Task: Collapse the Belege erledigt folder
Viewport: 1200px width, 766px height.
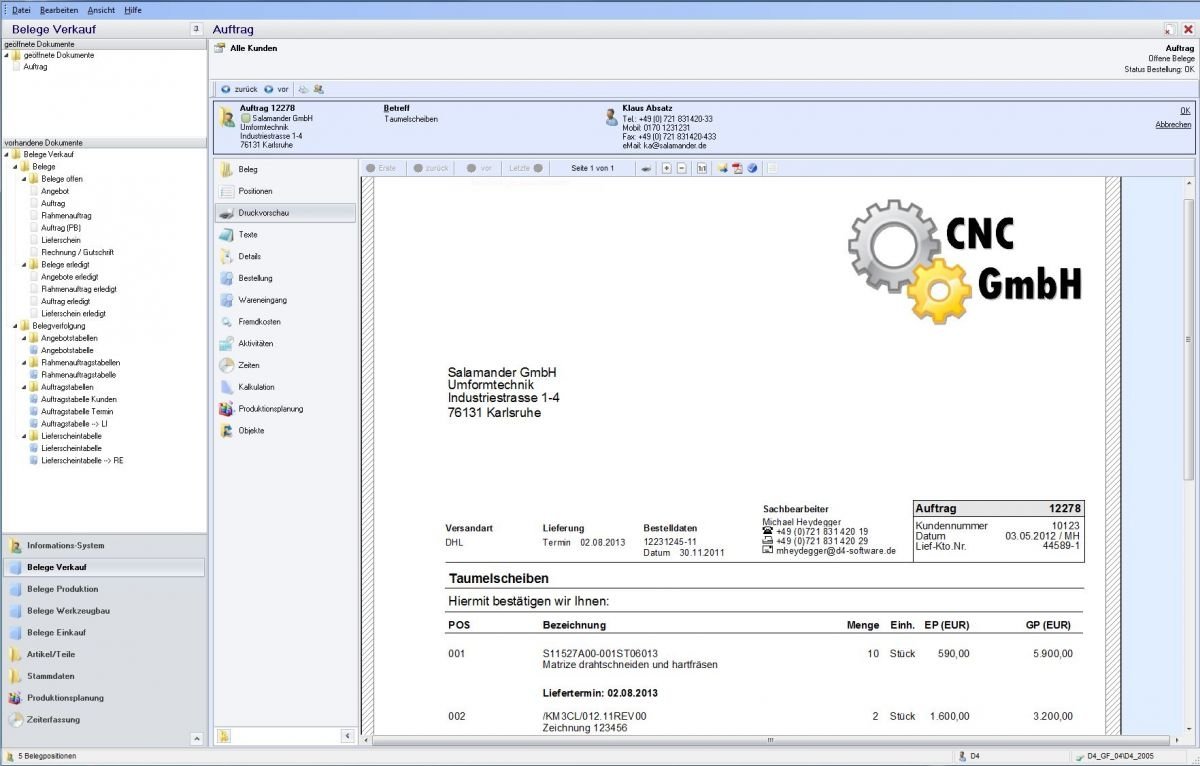Action: [24, 265]
